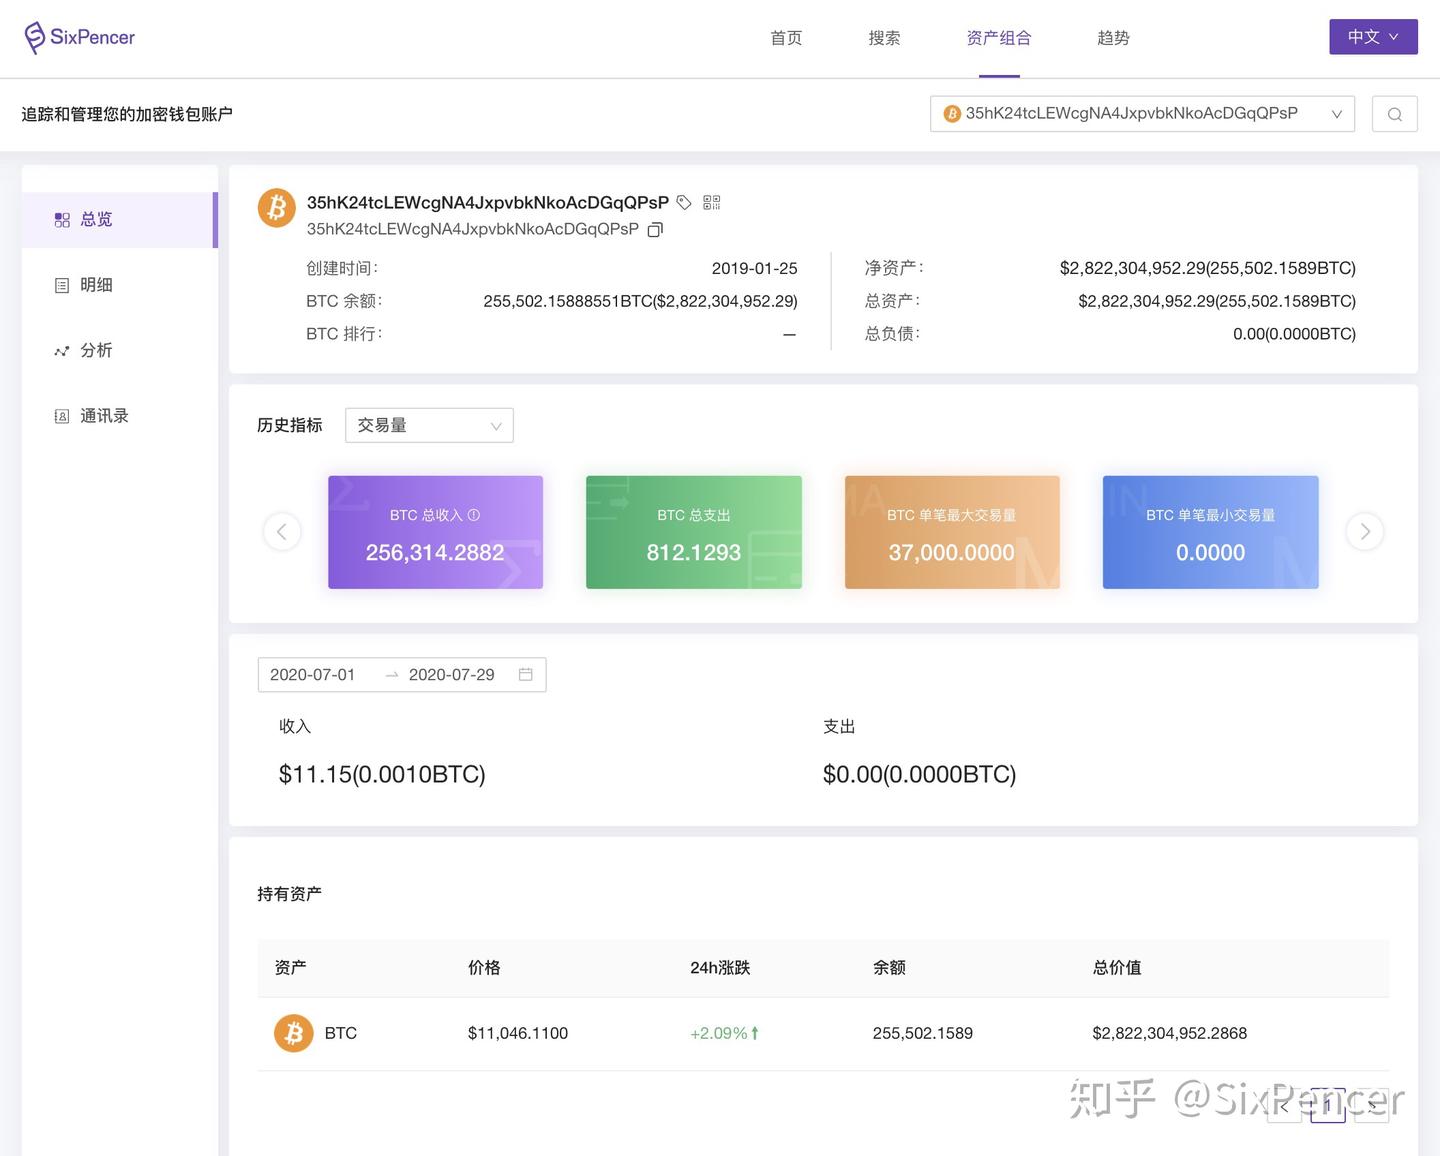This screenshot has height=1156, width=1440.
Task: Open the 通讯录 address book in sidebar
Action: click(x=103, y=415)
